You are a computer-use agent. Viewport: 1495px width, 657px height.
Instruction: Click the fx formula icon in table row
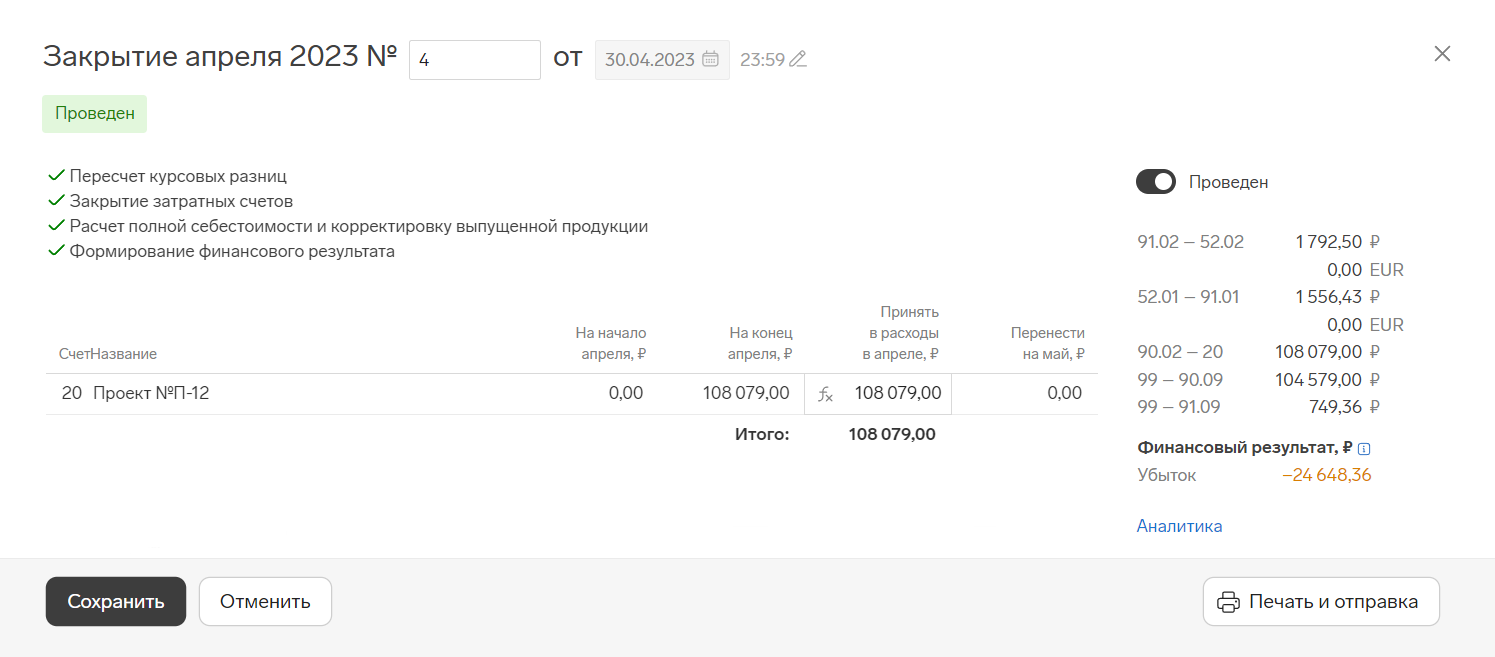(825, 394)
